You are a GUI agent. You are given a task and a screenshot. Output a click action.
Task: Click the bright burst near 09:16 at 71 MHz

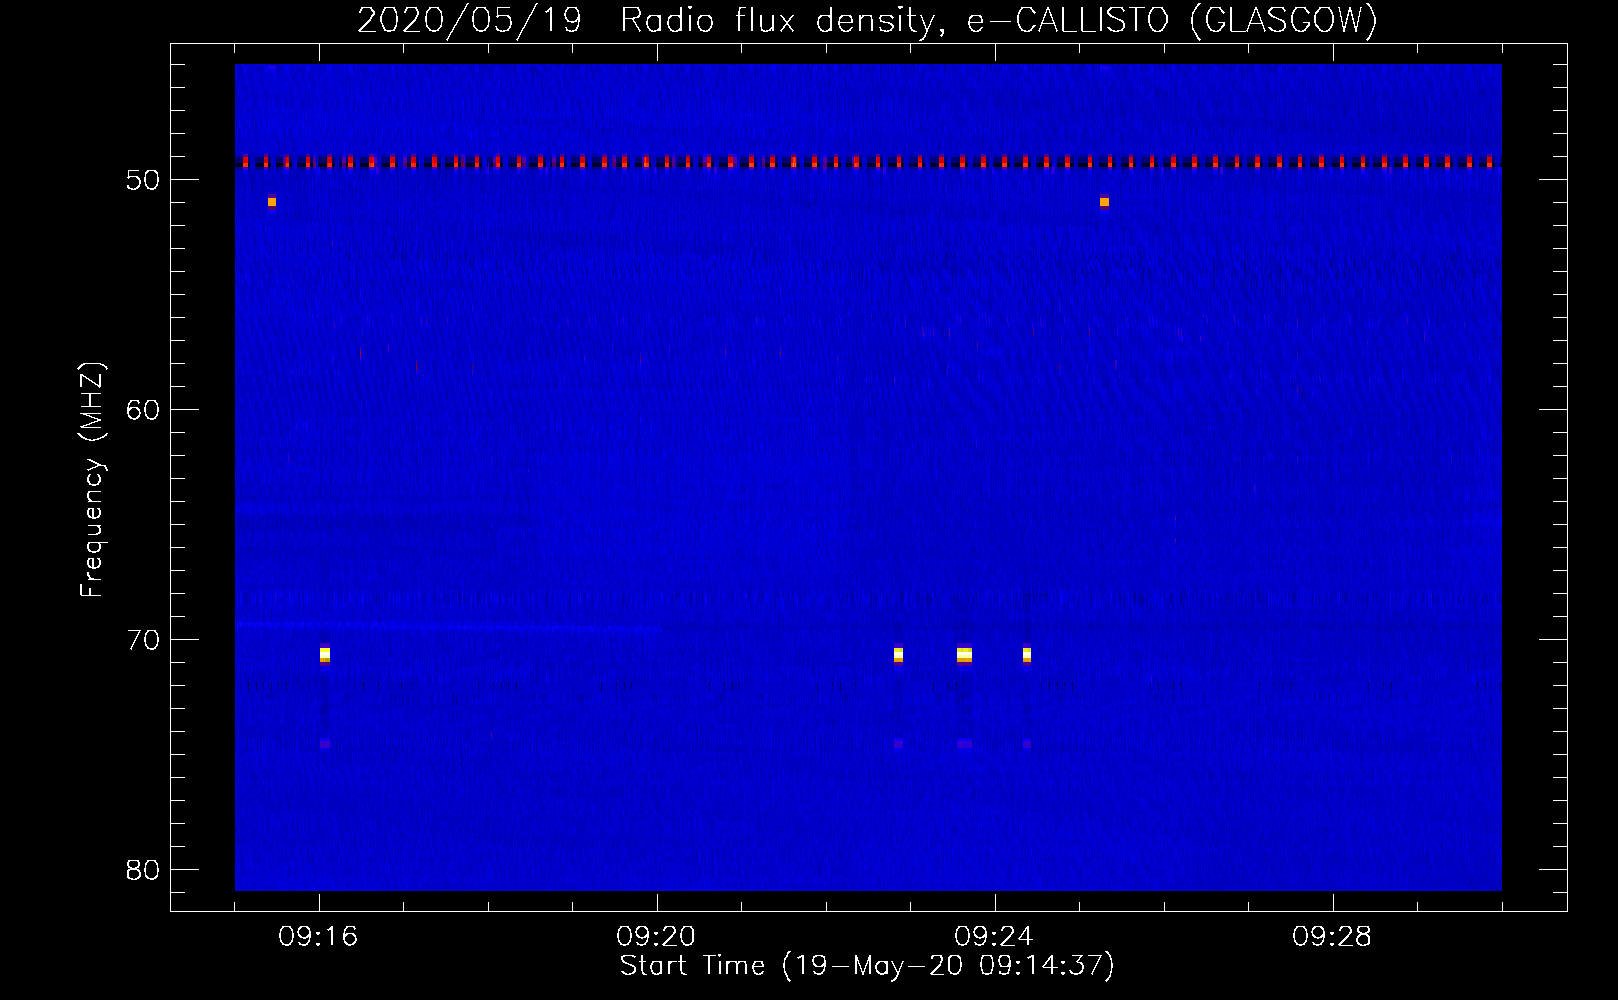pyautogui.click(x=325, y=655)
